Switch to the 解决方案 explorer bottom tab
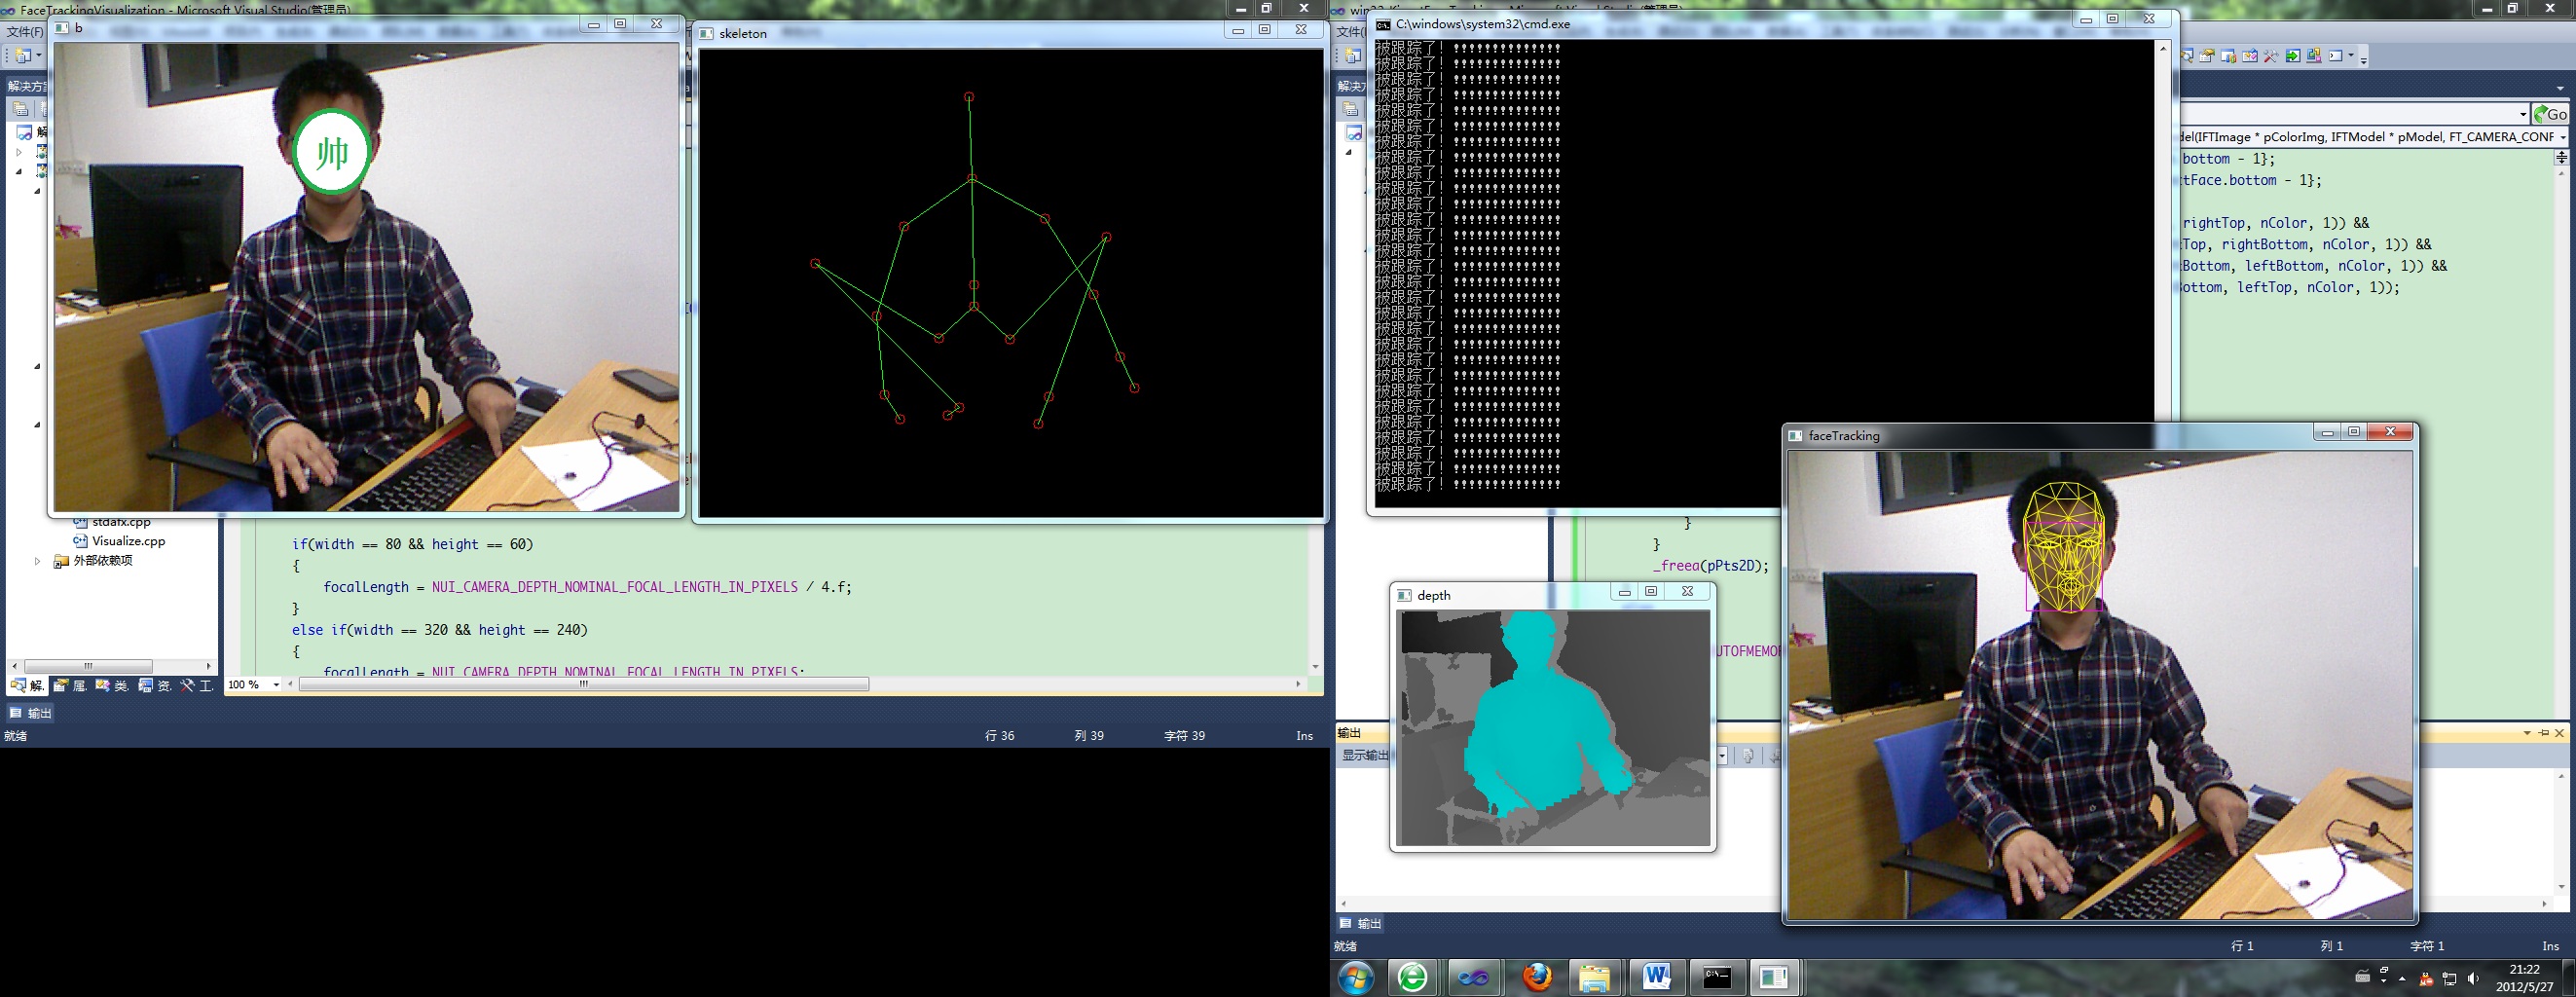The width and height of the screenshot is (2576, 997). point(28,685)
